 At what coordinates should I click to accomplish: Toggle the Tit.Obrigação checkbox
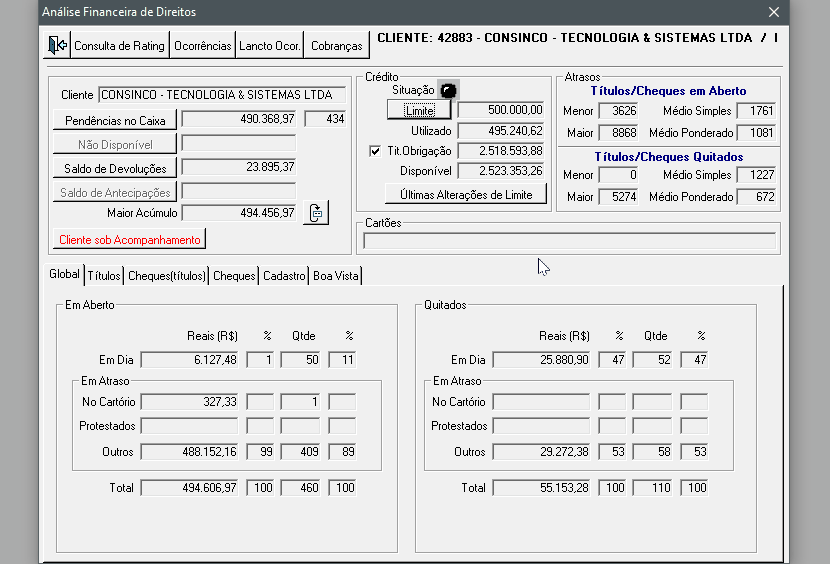(375, 151)
